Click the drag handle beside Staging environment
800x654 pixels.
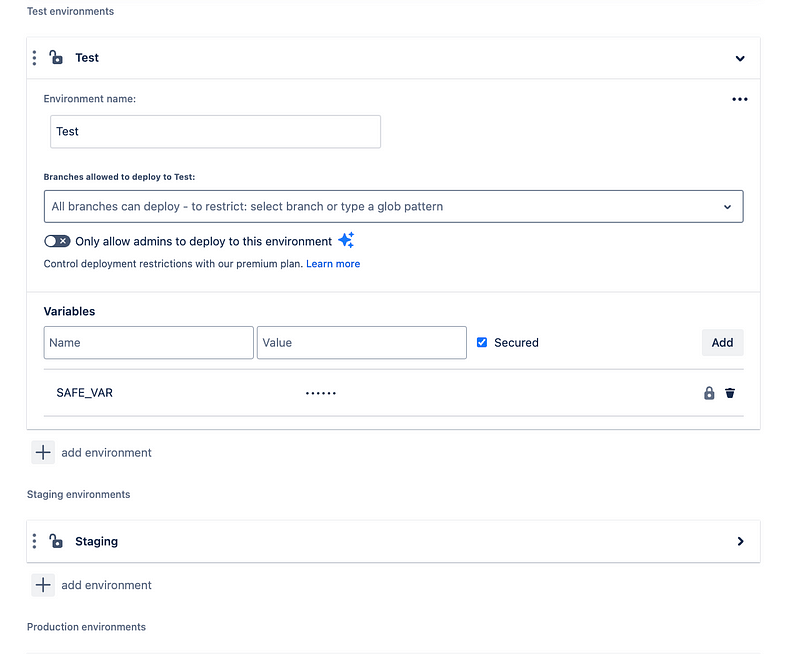34,541
